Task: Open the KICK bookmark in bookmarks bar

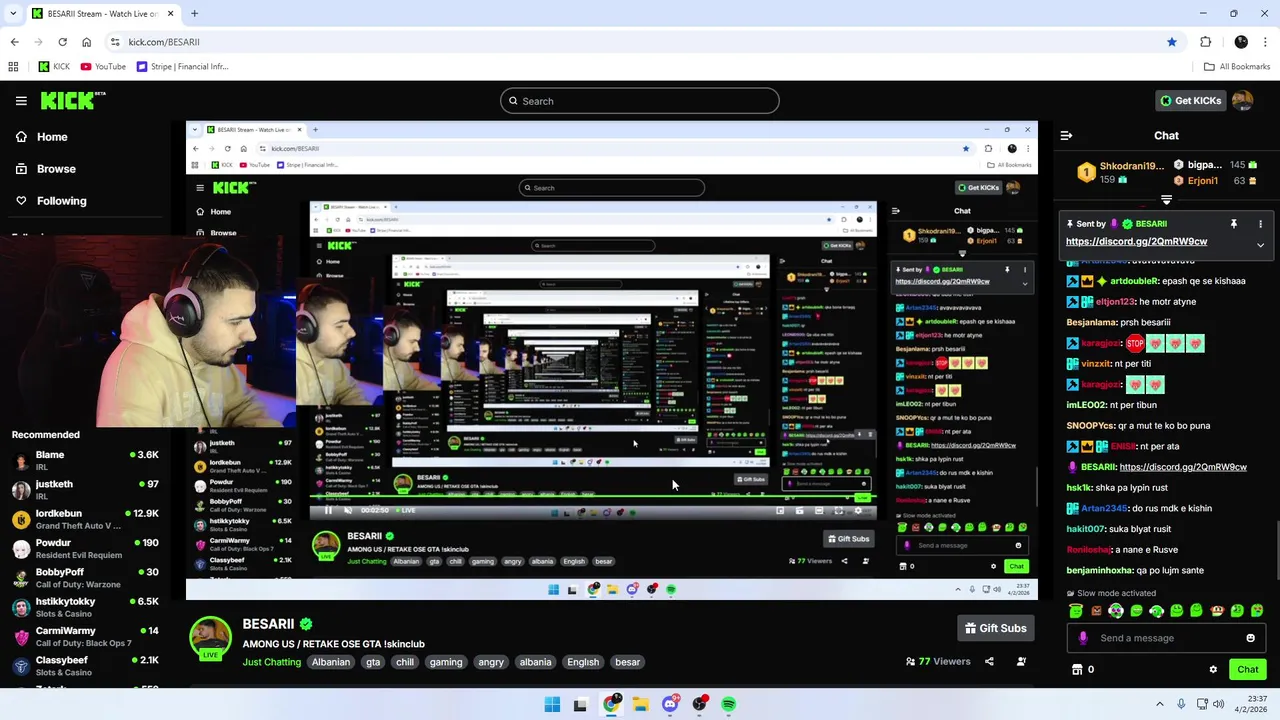Action: coord(54,67)
